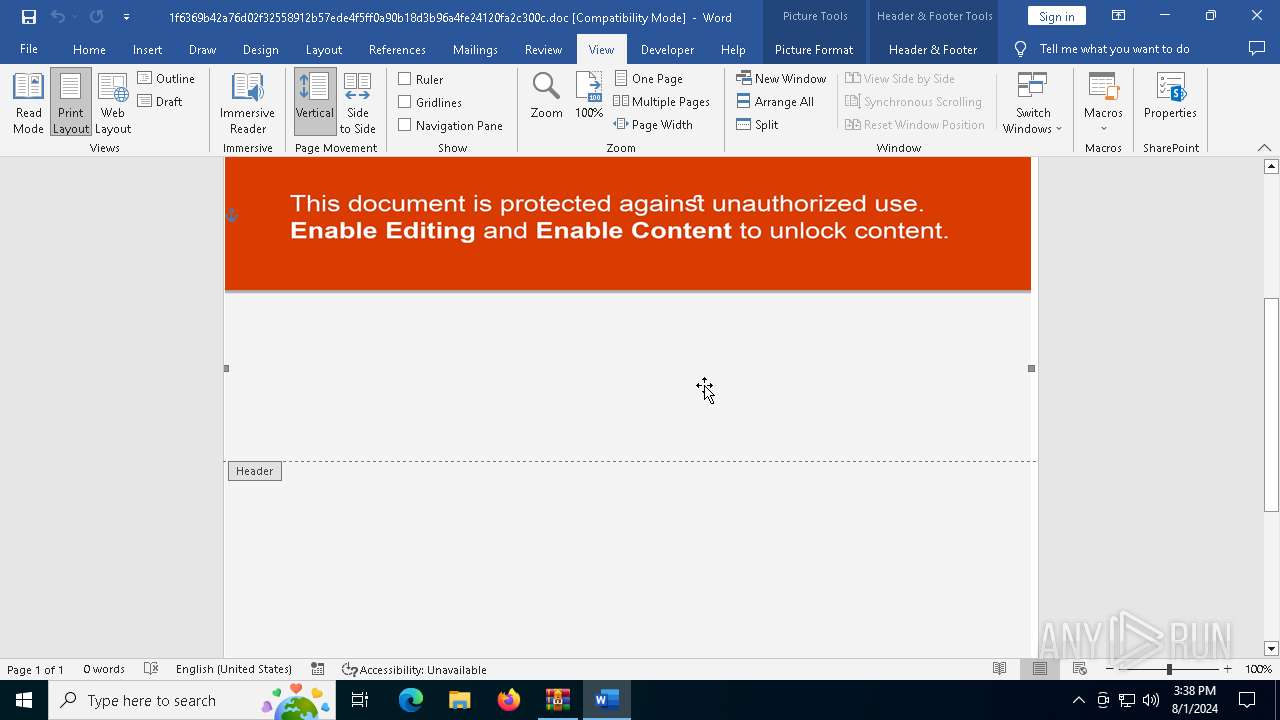
Task: Open the Picture Format tab
Action: click(814, 49)
